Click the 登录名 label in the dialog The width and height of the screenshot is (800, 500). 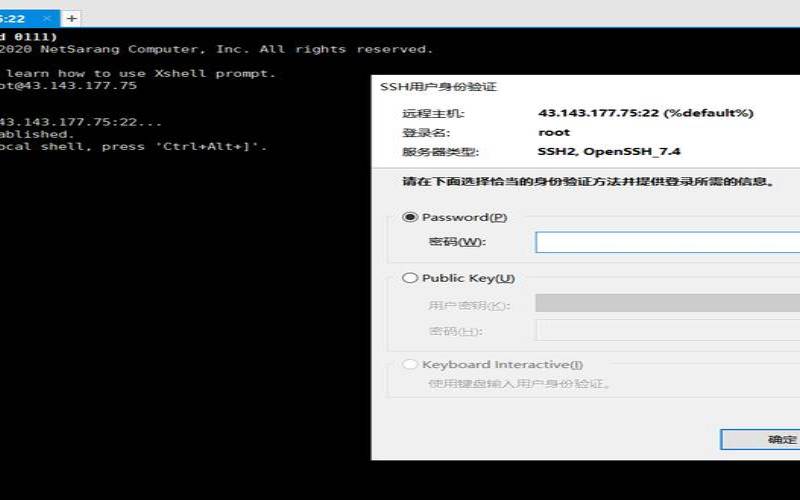click(x=426, y=133)
